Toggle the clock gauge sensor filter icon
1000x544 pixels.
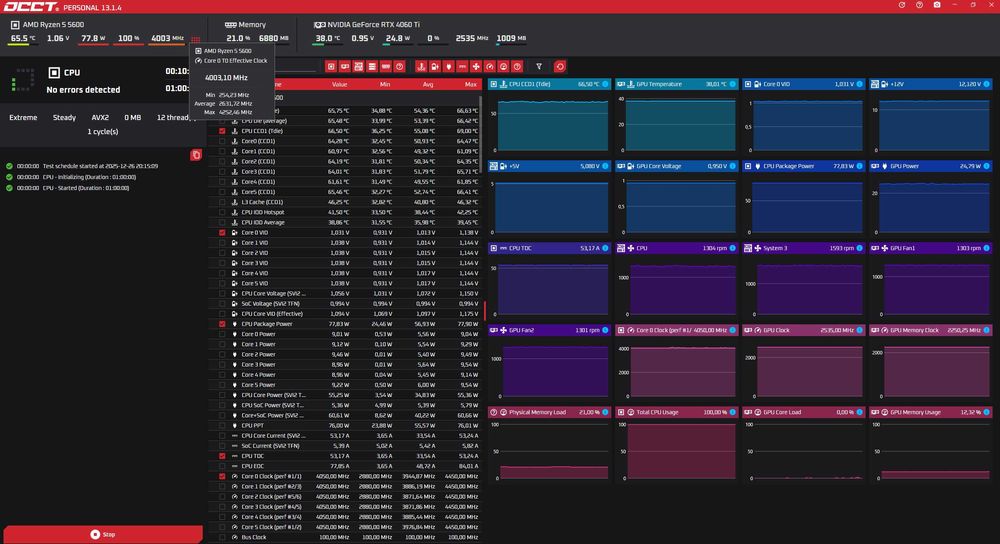[x=490, y=66]
